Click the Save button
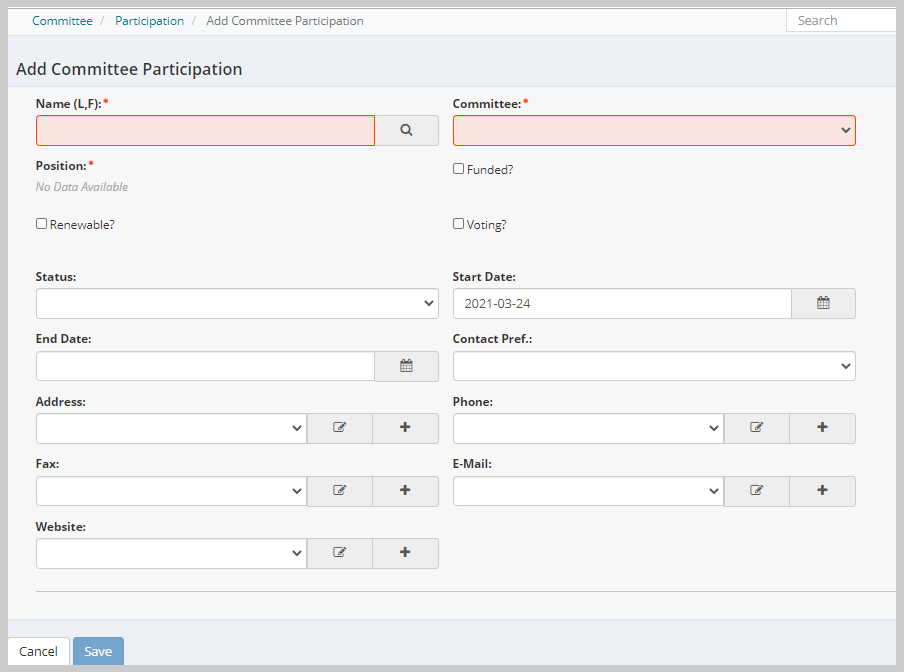Image resolution: width=904 pixels, height=672 pixels. [x=98, y=651]
